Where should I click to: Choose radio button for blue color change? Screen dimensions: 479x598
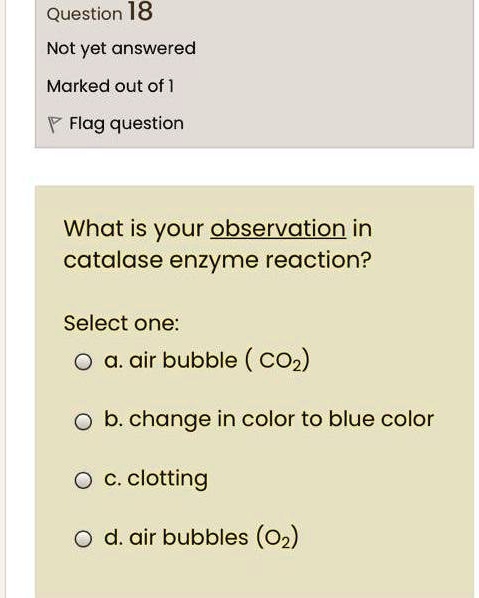(83, 421)
